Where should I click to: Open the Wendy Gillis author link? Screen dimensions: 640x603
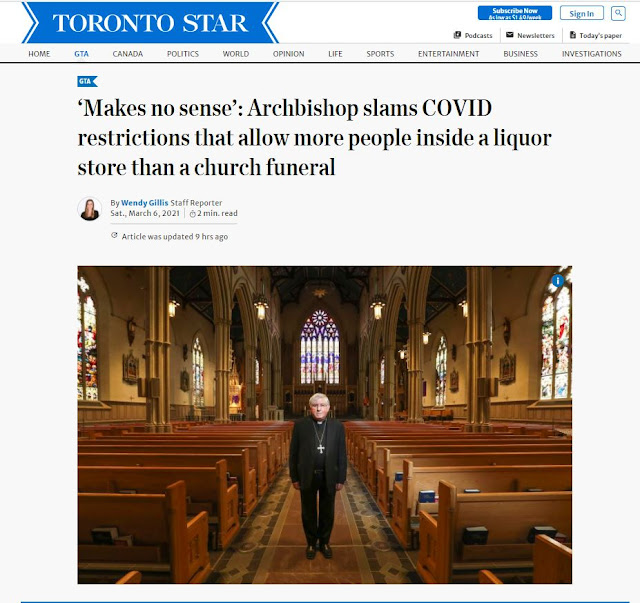144,203
